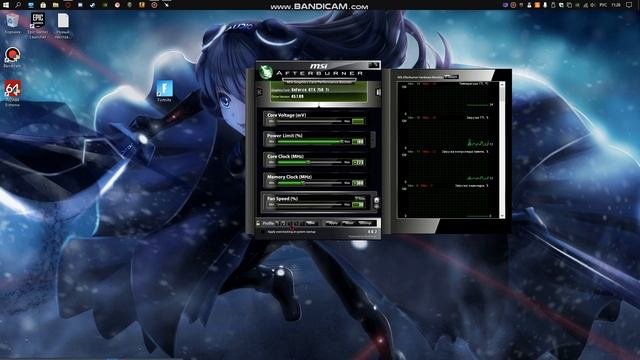Click the Power Limit value field
Screen dimensions: 640x360
point(358,142)
